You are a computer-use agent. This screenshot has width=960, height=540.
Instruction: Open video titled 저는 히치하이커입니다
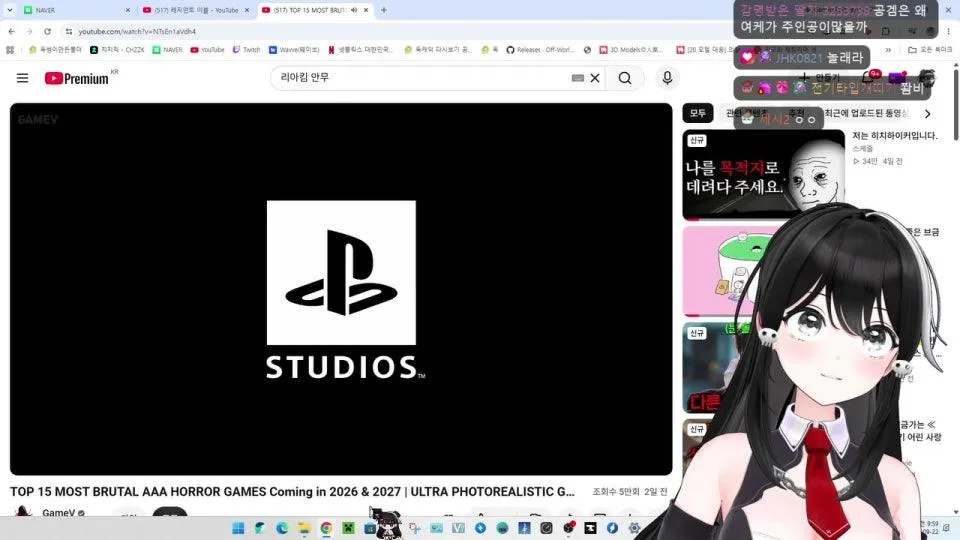point(894,135)
